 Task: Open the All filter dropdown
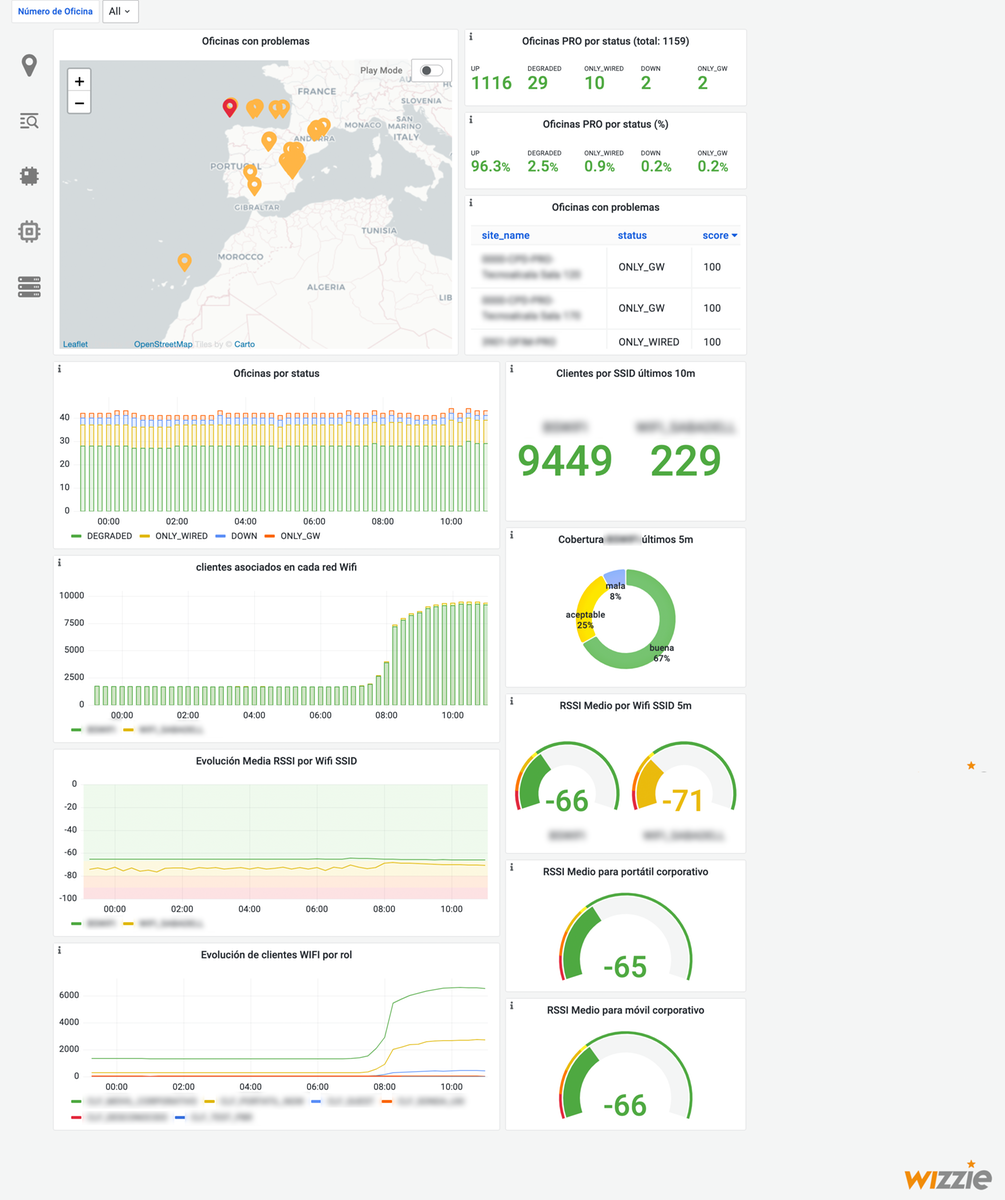pos(120,11)
